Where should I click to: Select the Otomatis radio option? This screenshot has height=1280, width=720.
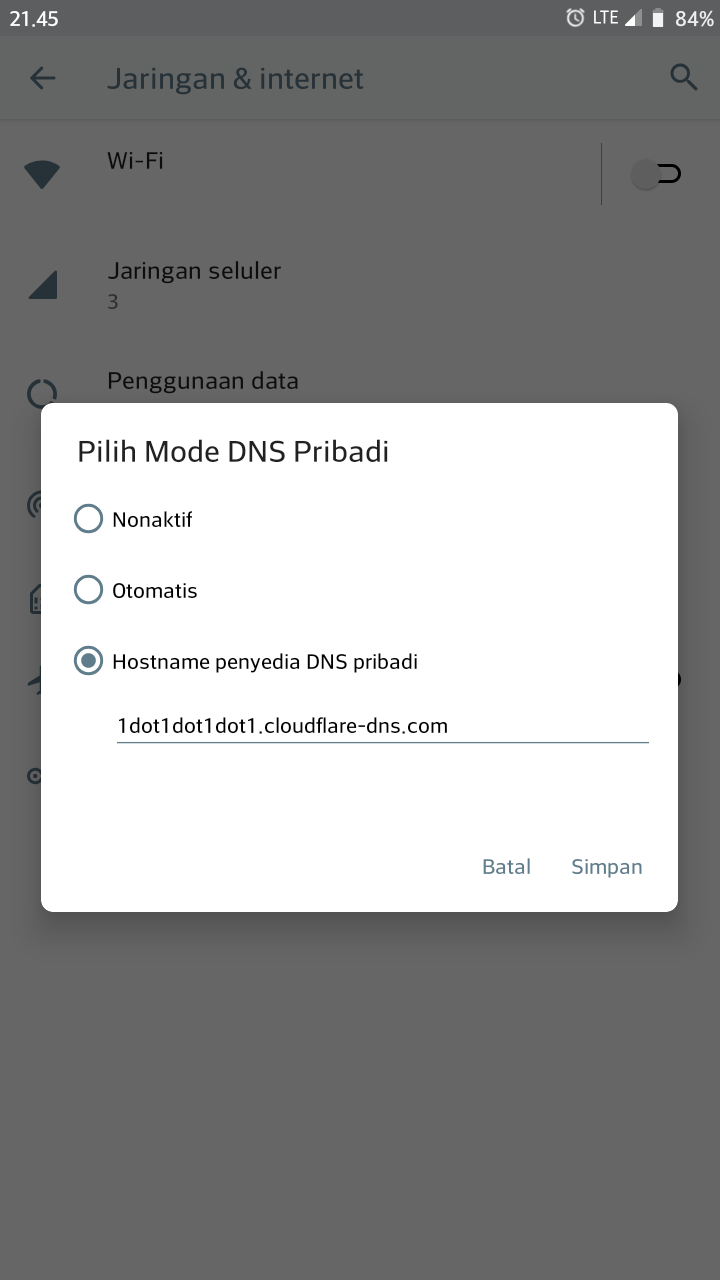89,590
